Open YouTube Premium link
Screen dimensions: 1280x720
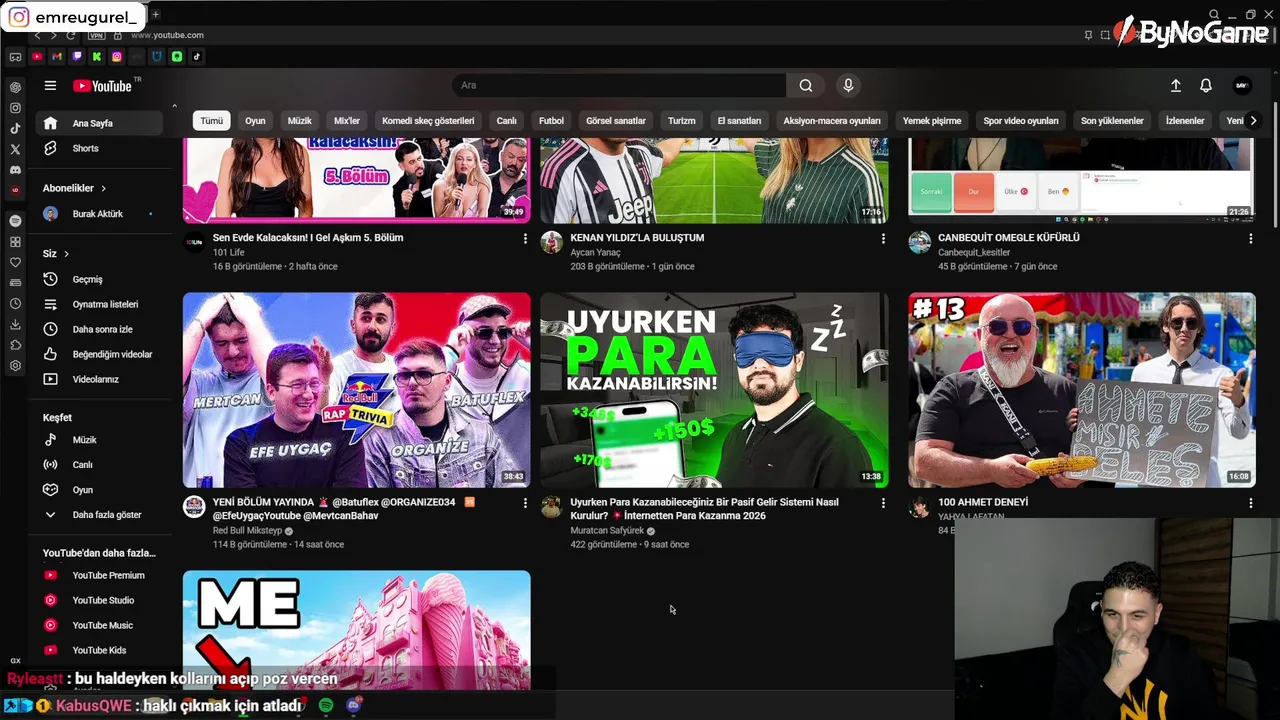pyautogui.click(x=98, y=575)
